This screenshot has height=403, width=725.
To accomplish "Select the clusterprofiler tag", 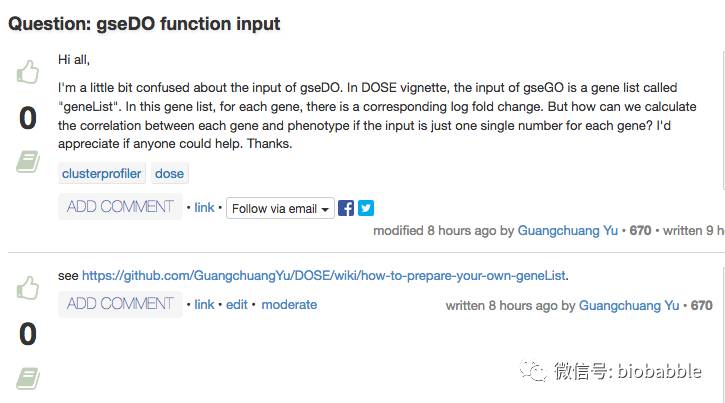I will tap(102, 173).
